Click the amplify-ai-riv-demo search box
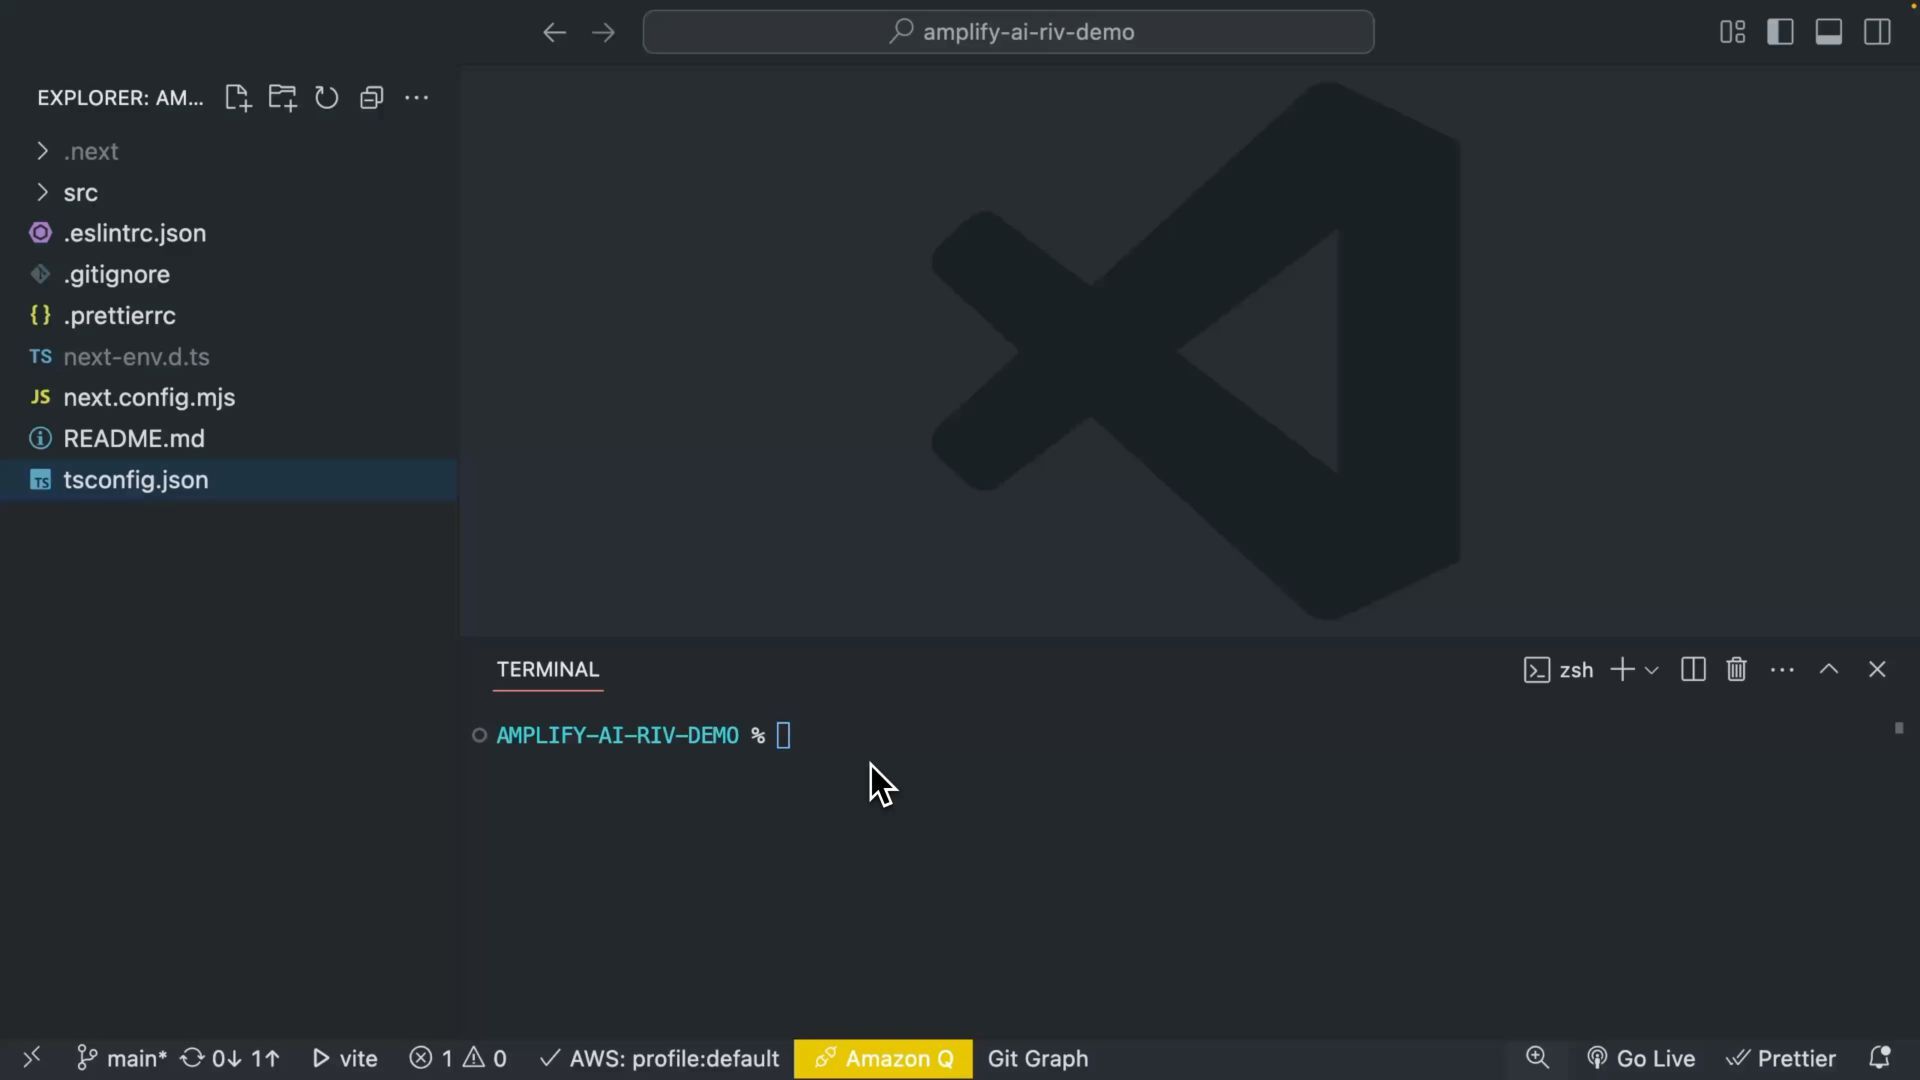 [x=1008, y=32]
